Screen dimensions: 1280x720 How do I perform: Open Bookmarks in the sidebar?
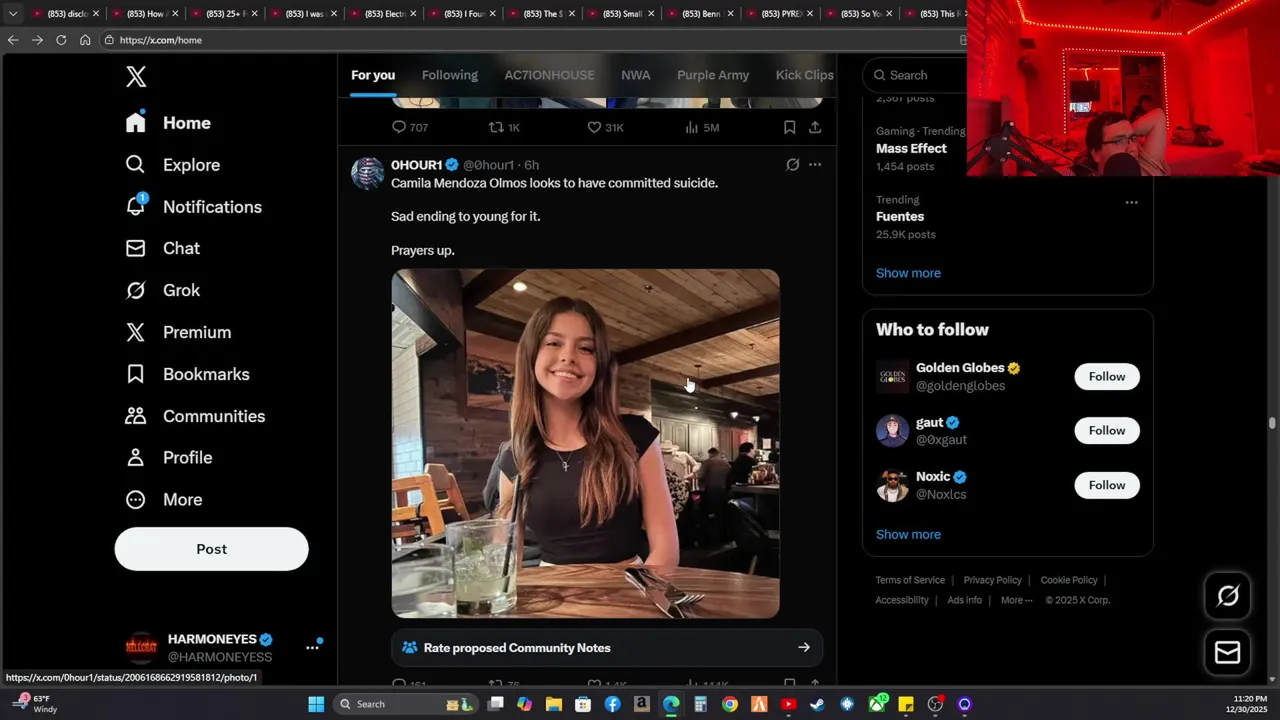(187, 374)
